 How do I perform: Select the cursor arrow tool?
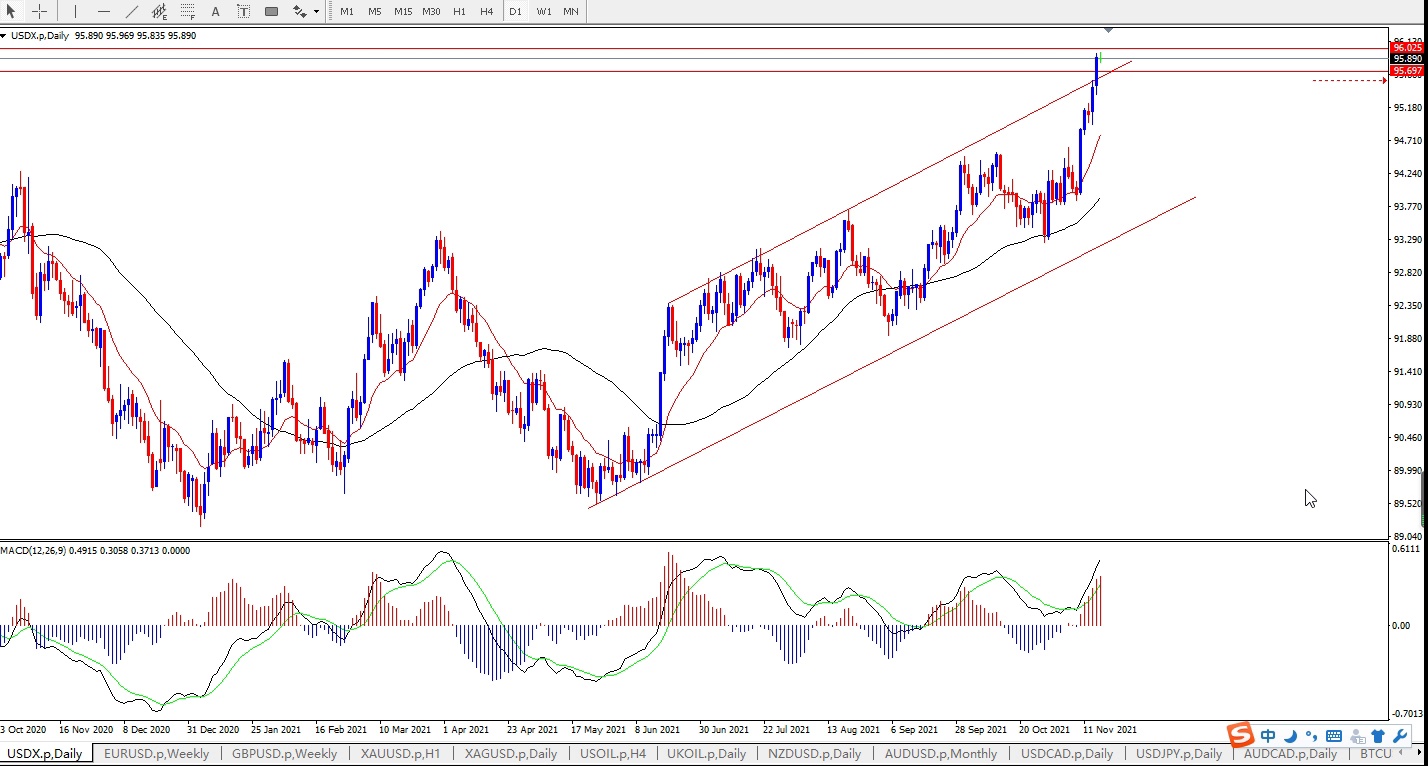click(x=12, y=11)
